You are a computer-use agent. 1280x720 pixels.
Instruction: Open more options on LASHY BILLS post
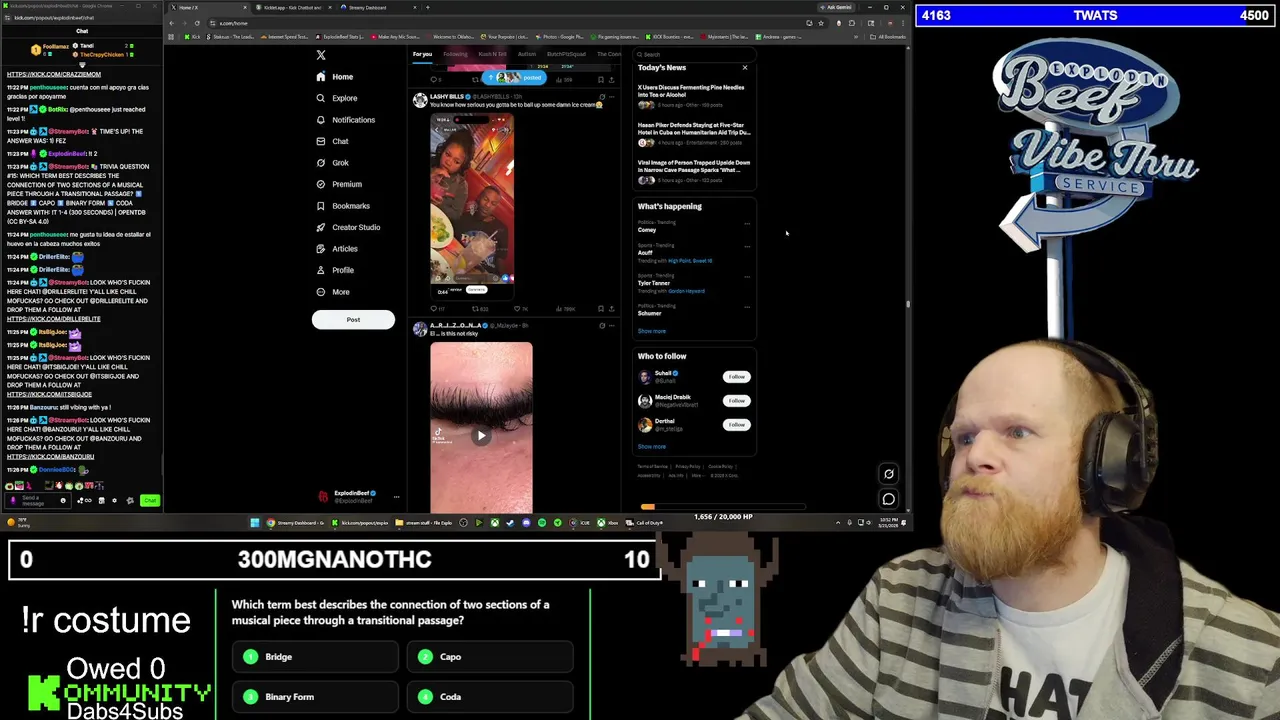coord(612,97)
